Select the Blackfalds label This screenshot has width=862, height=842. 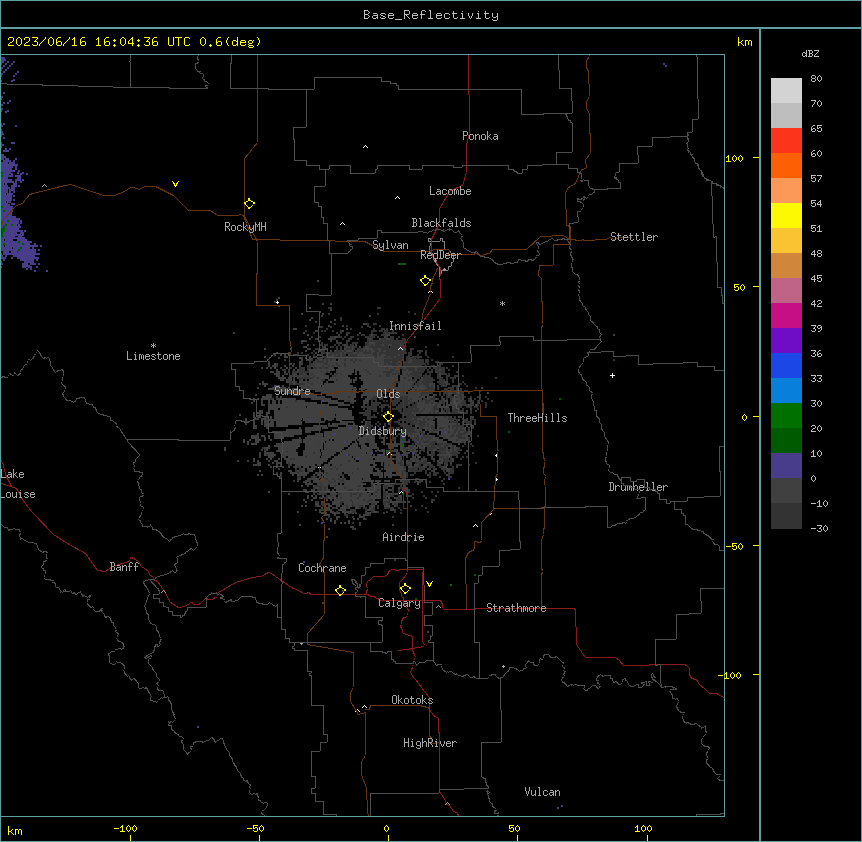(x=441, y=223)
